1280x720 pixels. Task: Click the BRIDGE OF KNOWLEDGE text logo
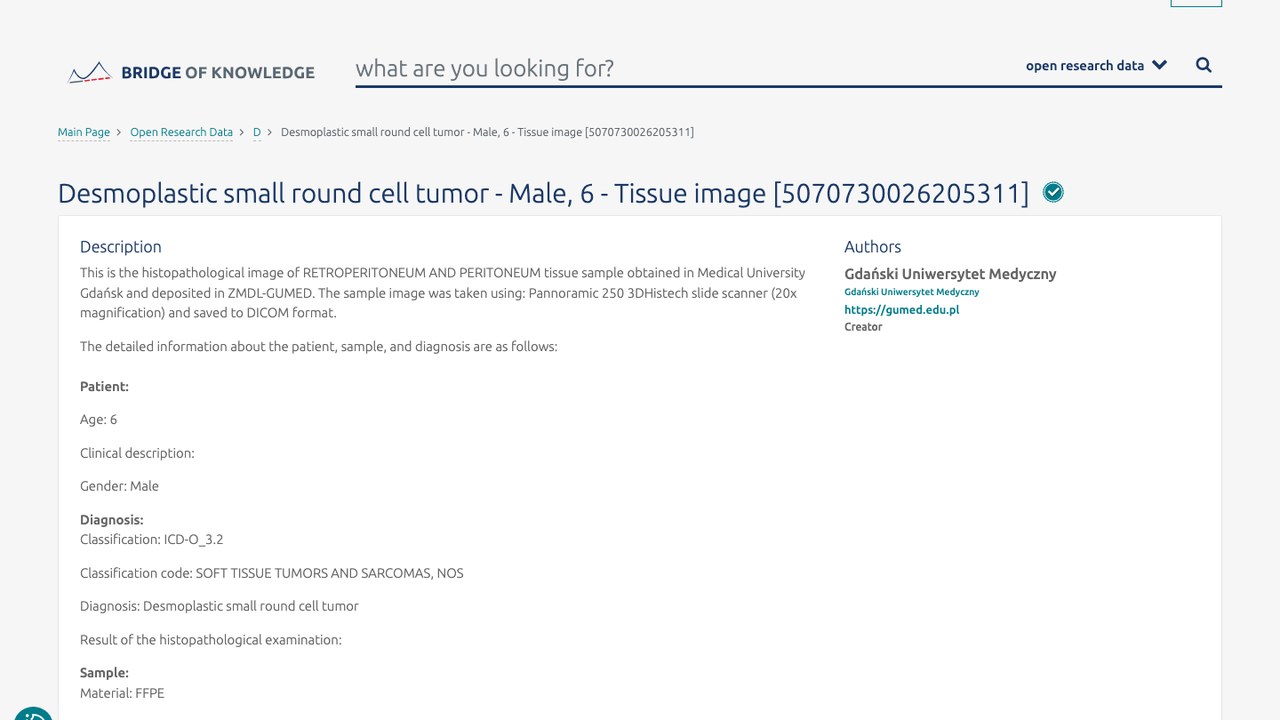217,72
